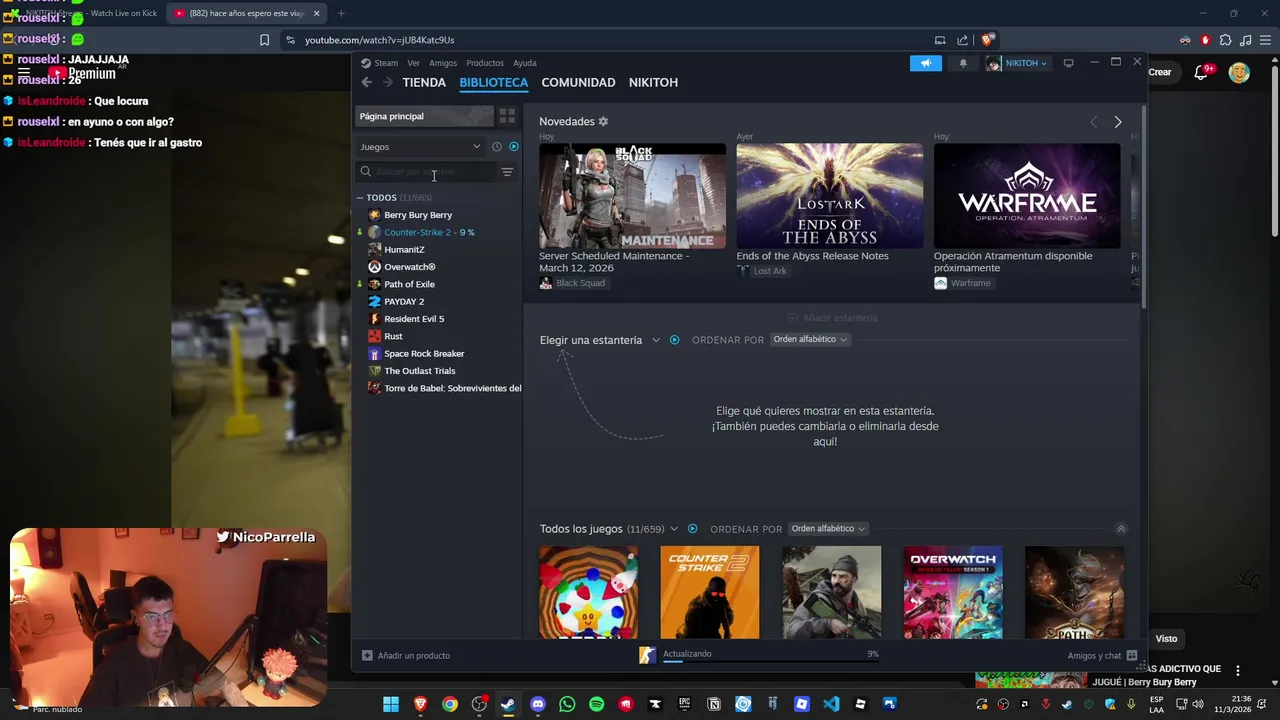Open the Ayuda menu
Screen dimensions: 1280x720
(525, 63)
